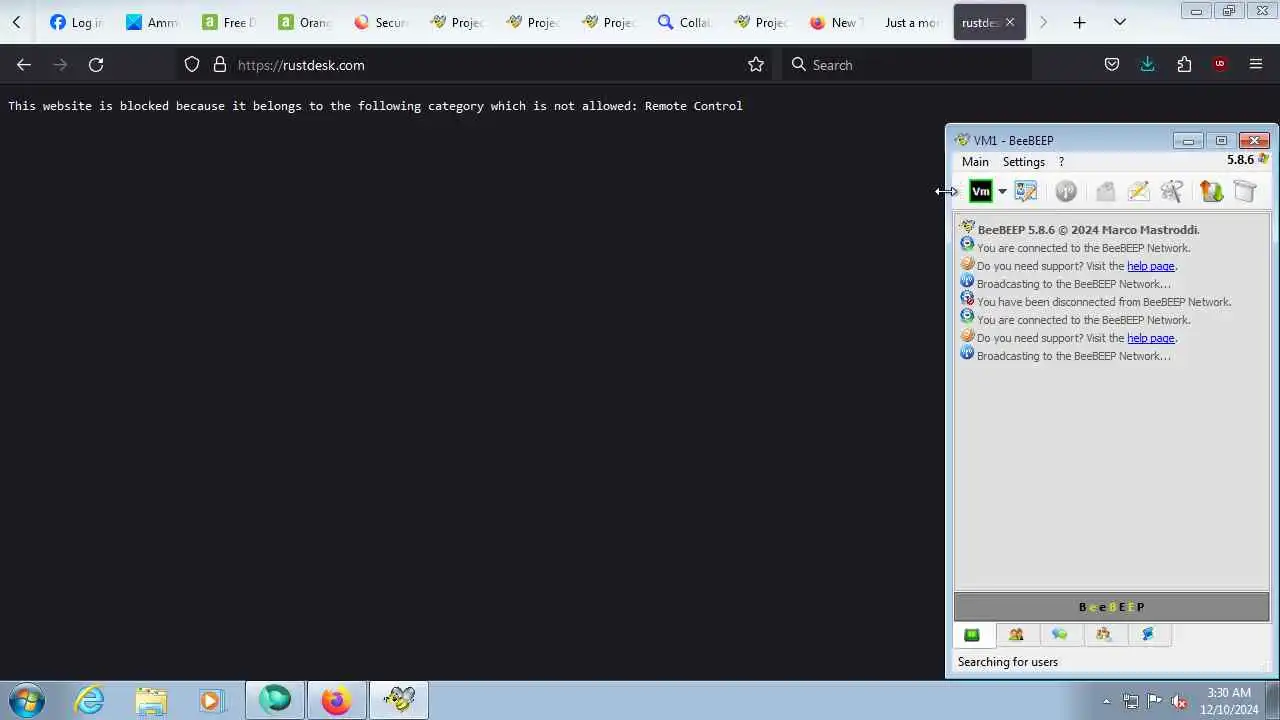
Task: Click the trash bin icon in BeeBEEP toolbar
Action: [1245, 191]
